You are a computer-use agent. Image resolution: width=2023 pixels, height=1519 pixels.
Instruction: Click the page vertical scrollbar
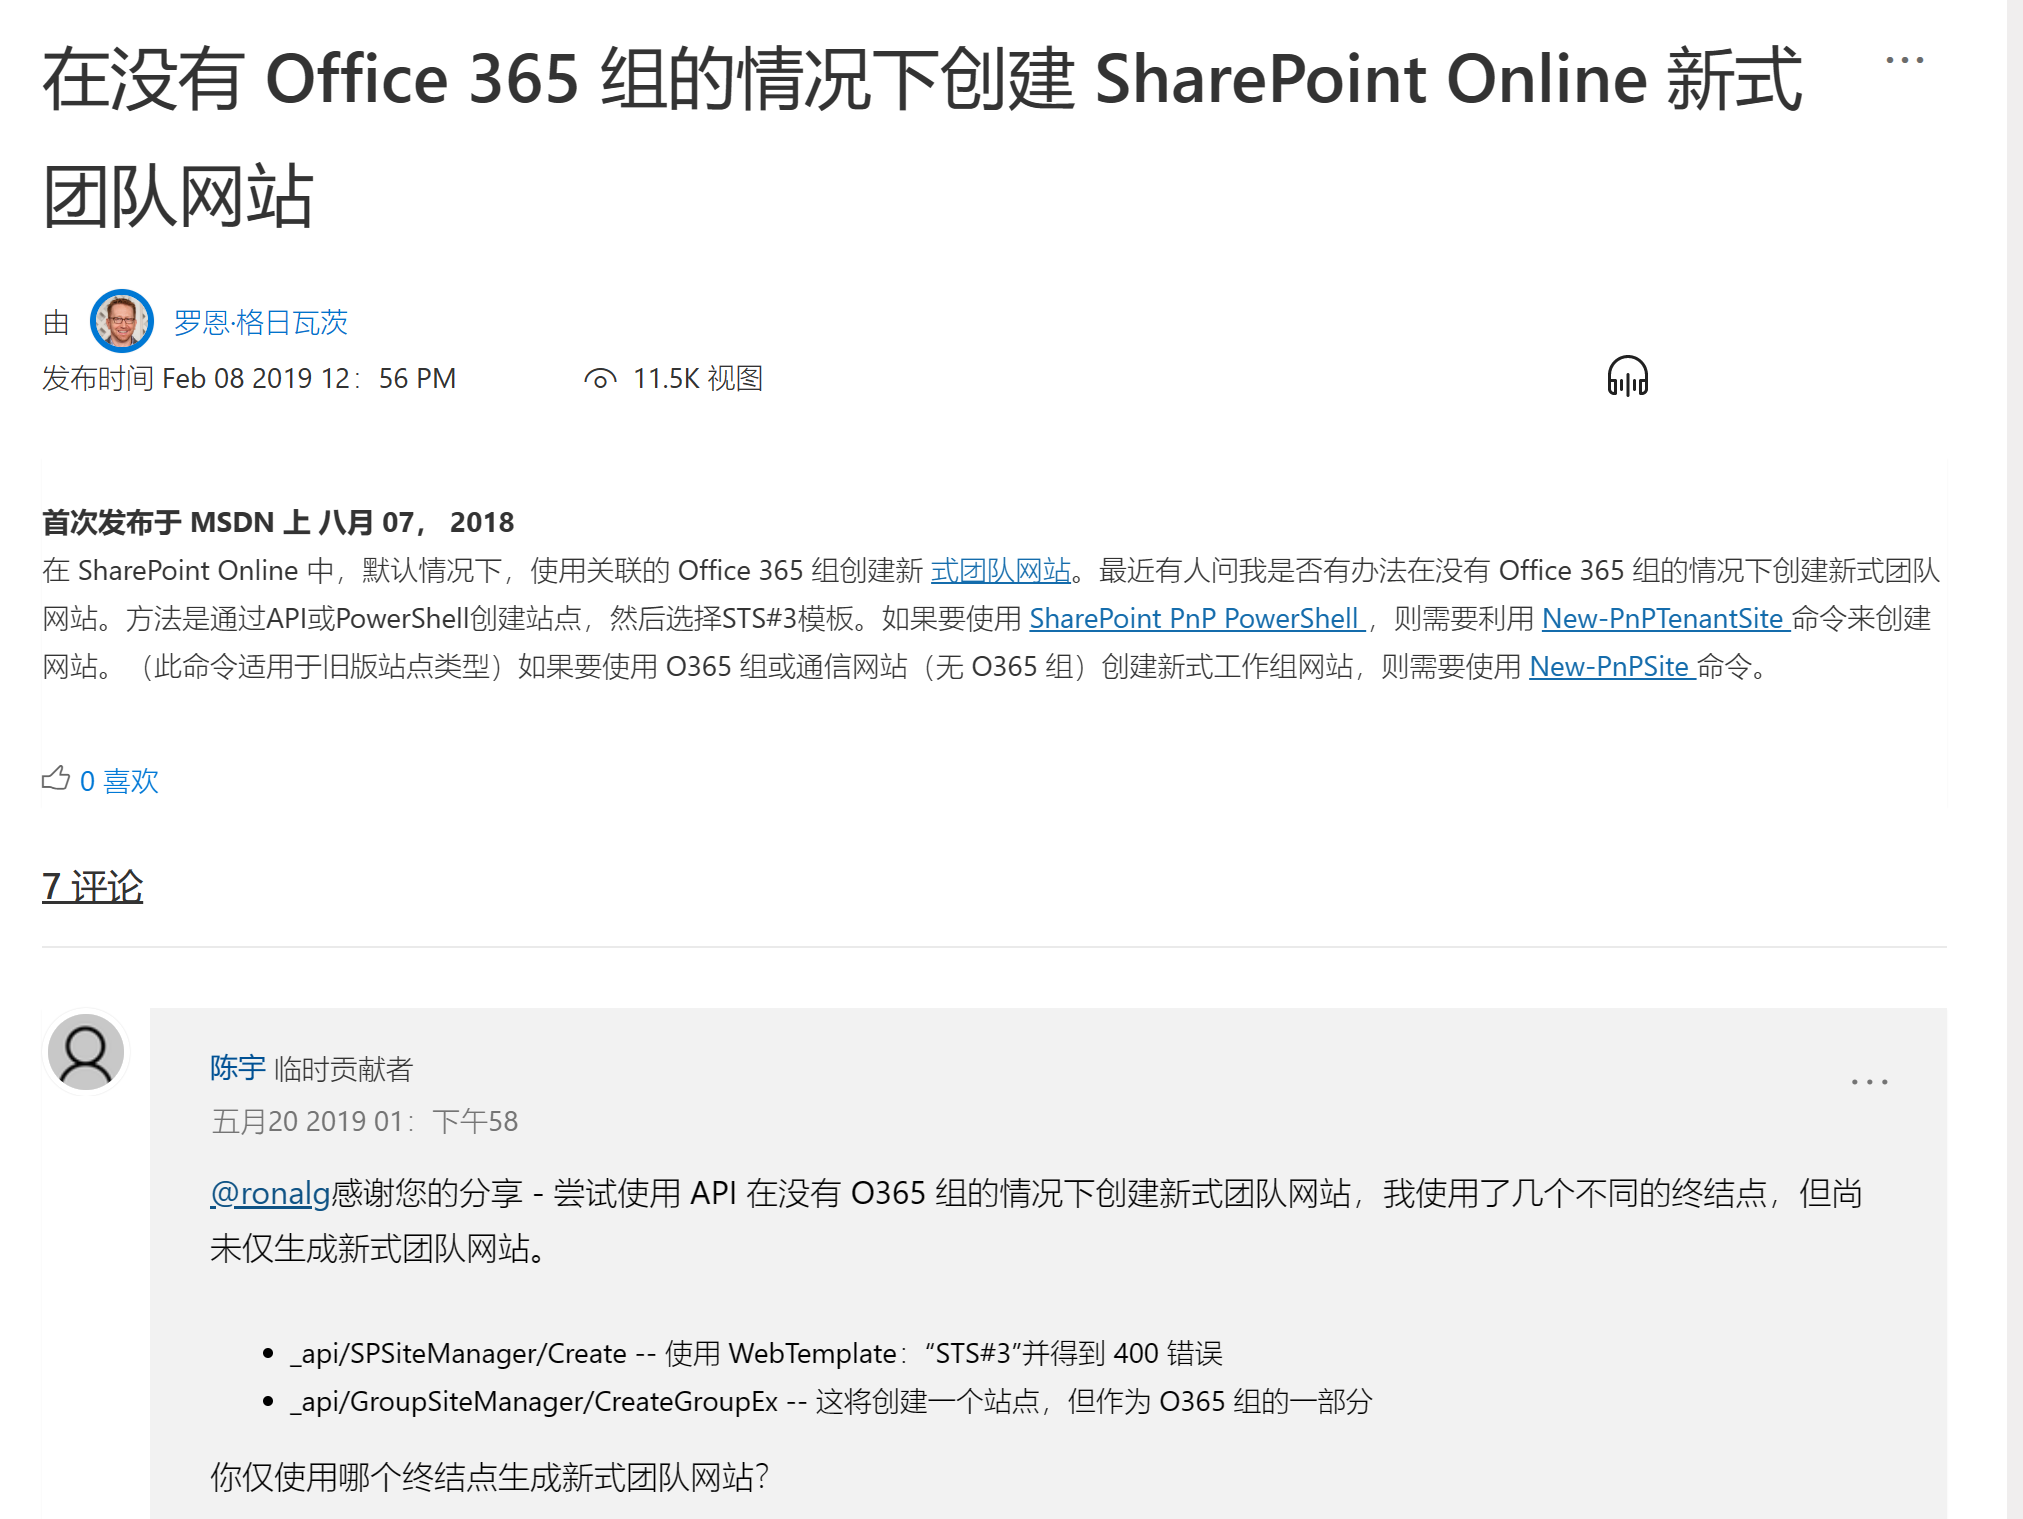pos(2014,760)
